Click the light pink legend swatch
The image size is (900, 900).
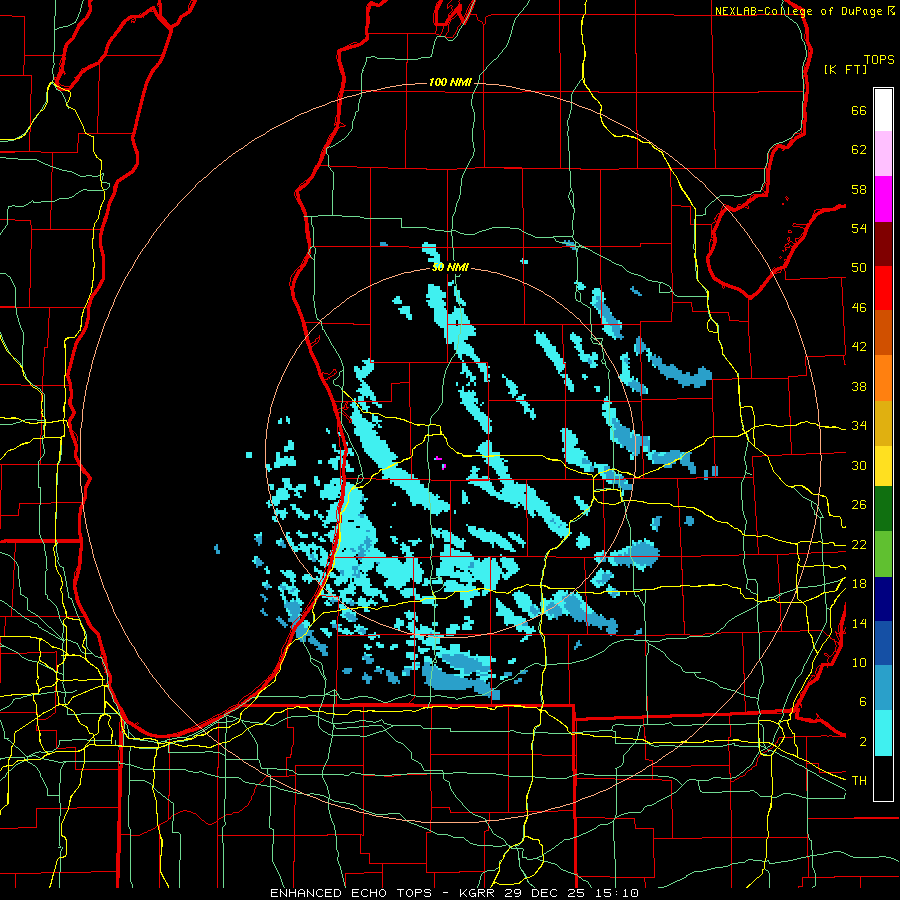tap(883, 153)
